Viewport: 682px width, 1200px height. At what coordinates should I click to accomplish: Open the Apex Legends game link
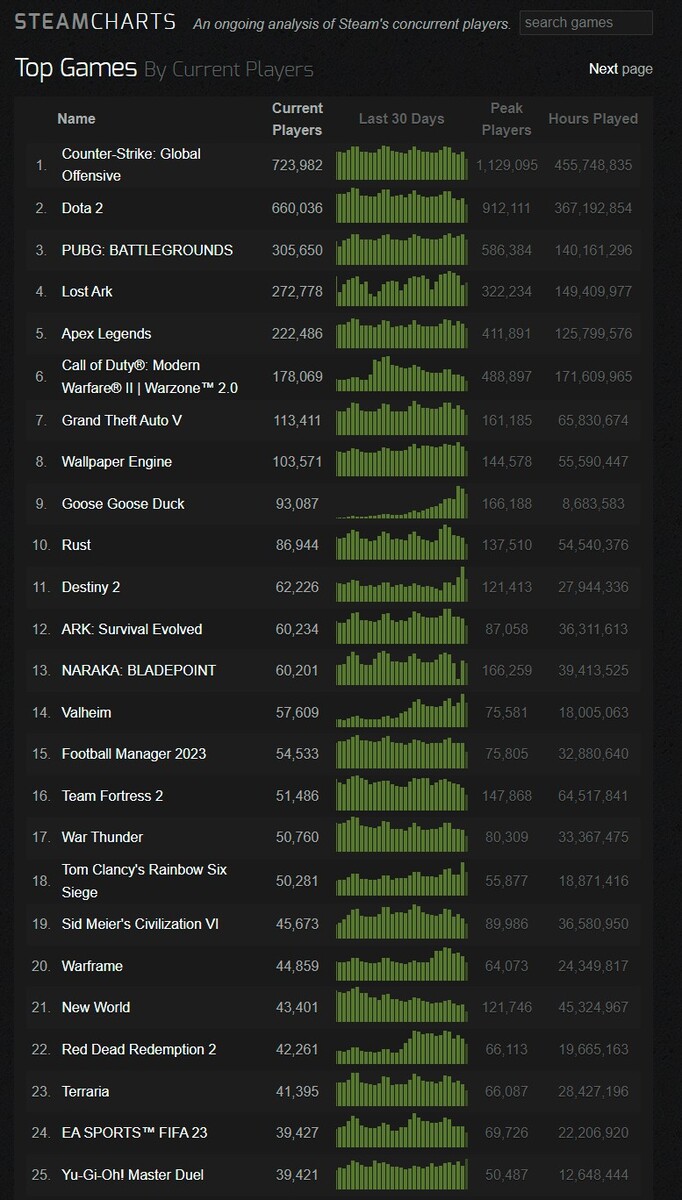(x=106, y=333)
